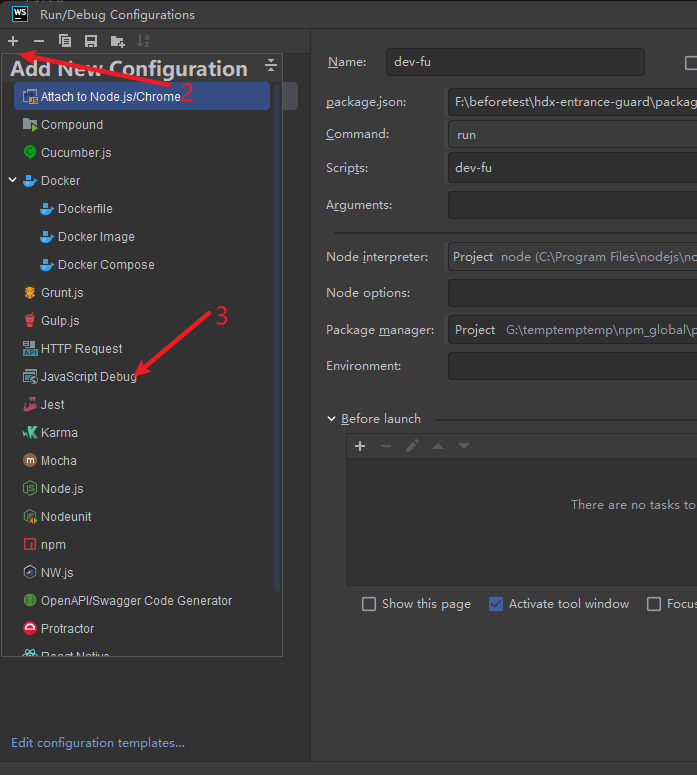This screenshot has height=775, width=697.
Task: Add a Before launch task with plus
Action: [360, 446]
